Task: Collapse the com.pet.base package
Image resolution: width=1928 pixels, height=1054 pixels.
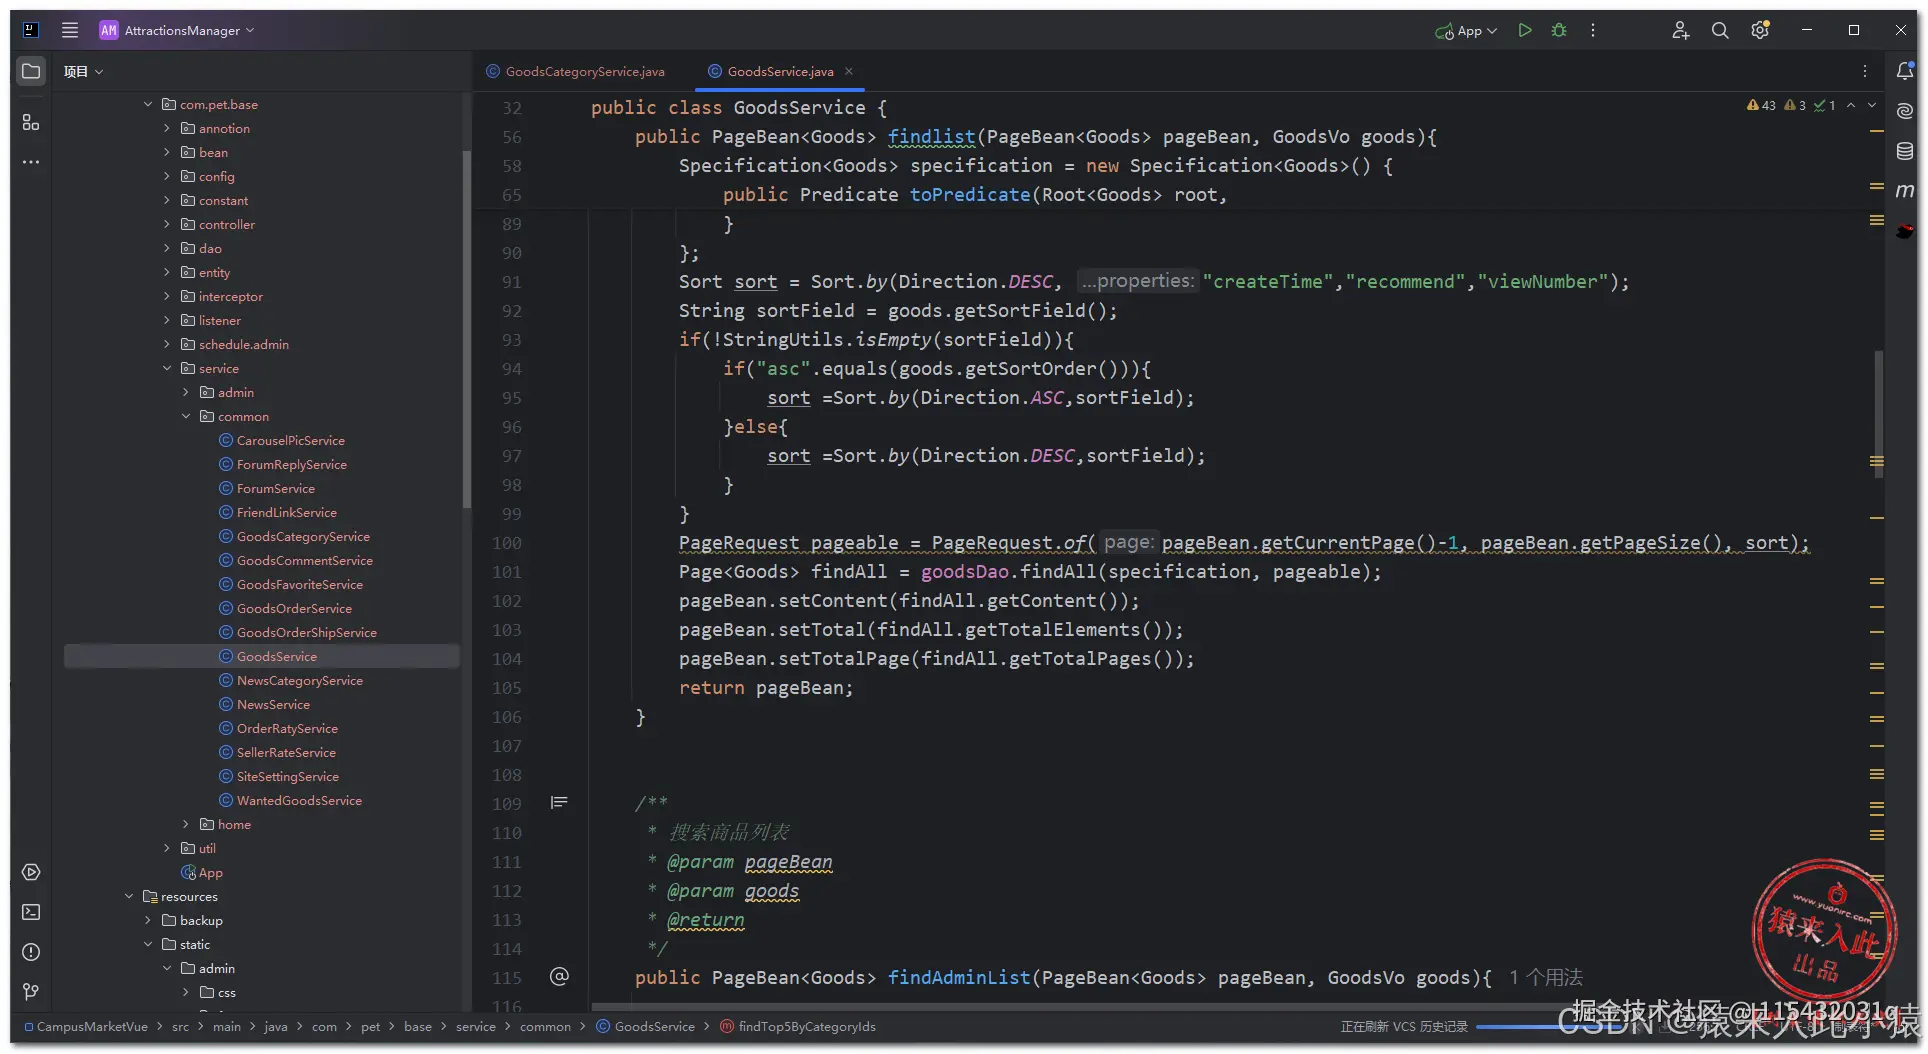Action: click(148, 104)
